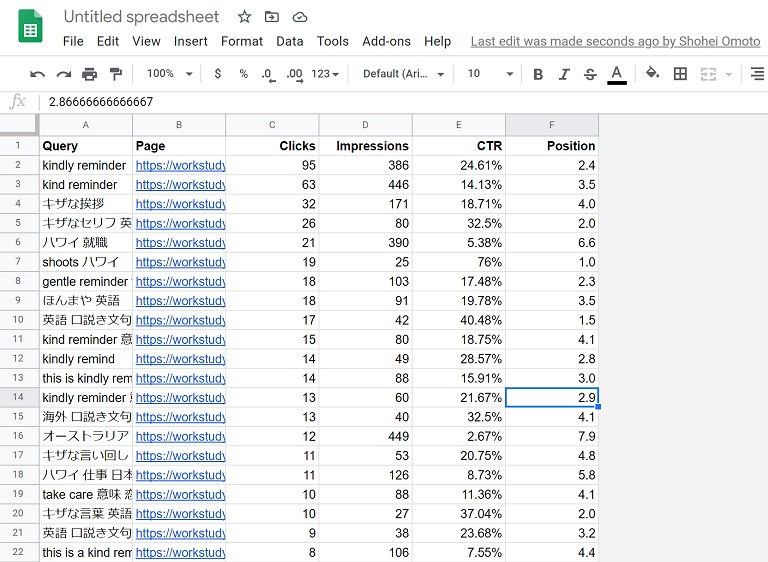
Task: Open the Format menu
Action: 241,41
